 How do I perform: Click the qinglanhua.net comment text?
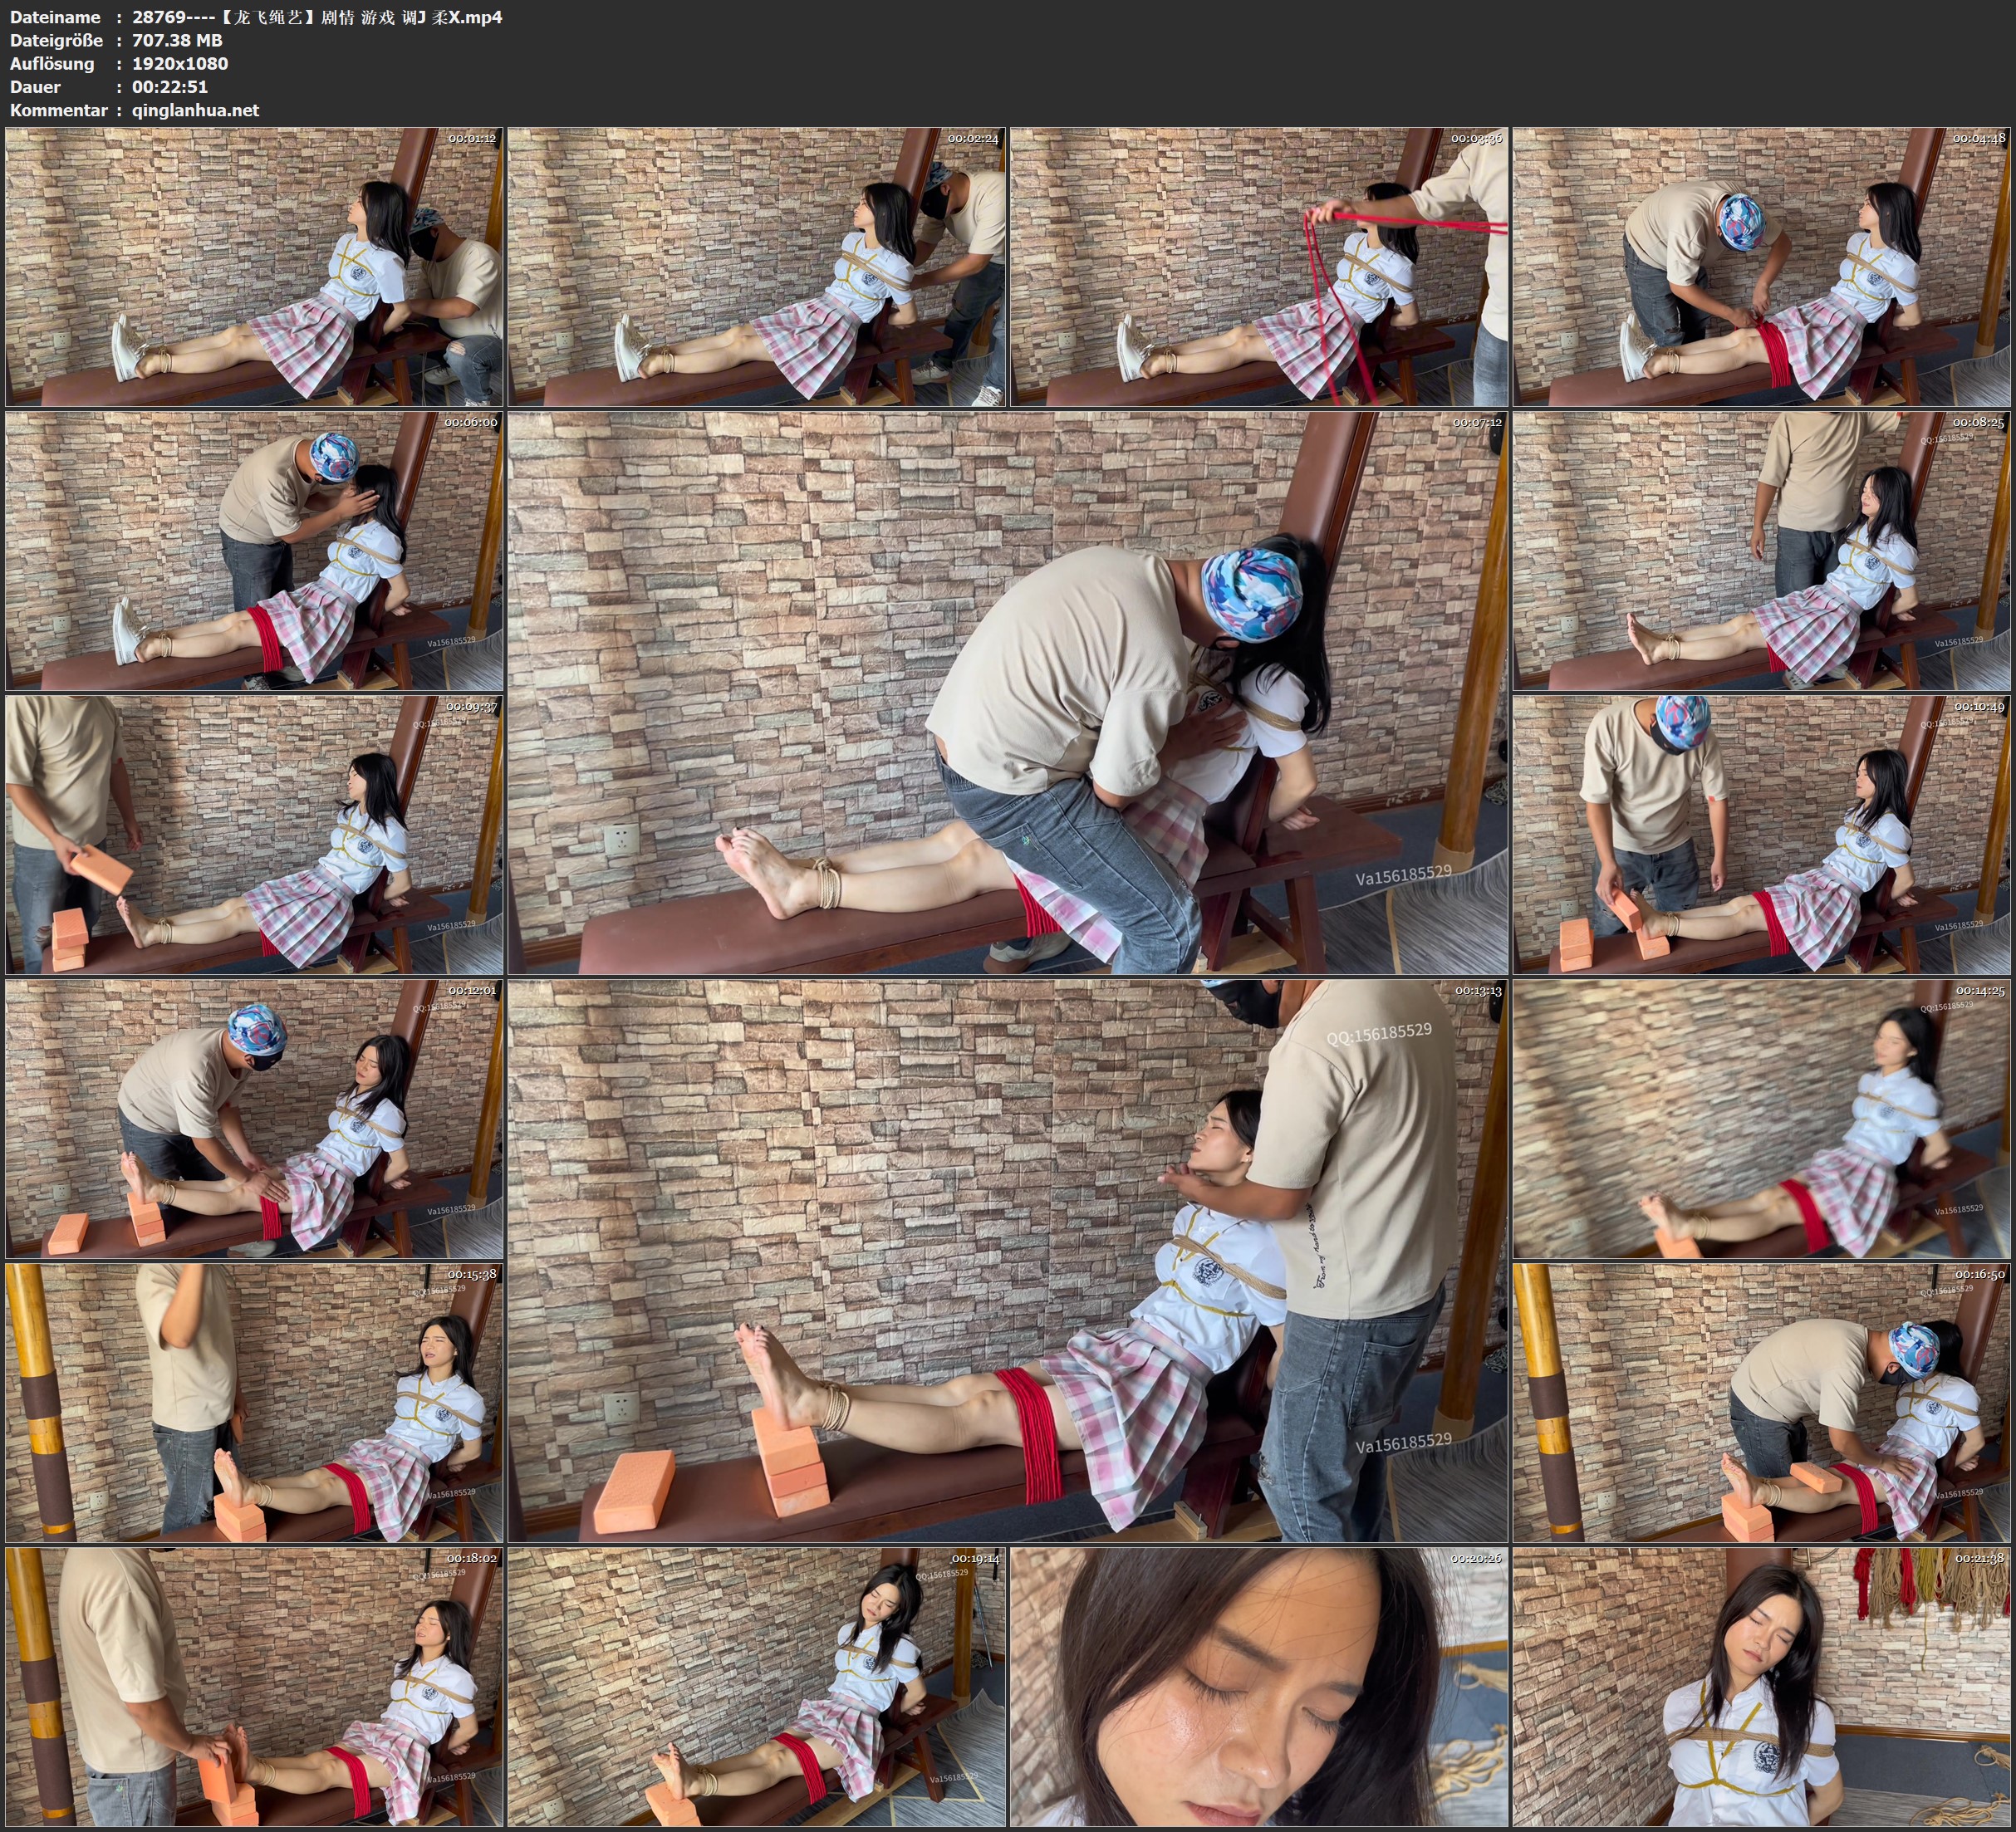tap(195, 110)
